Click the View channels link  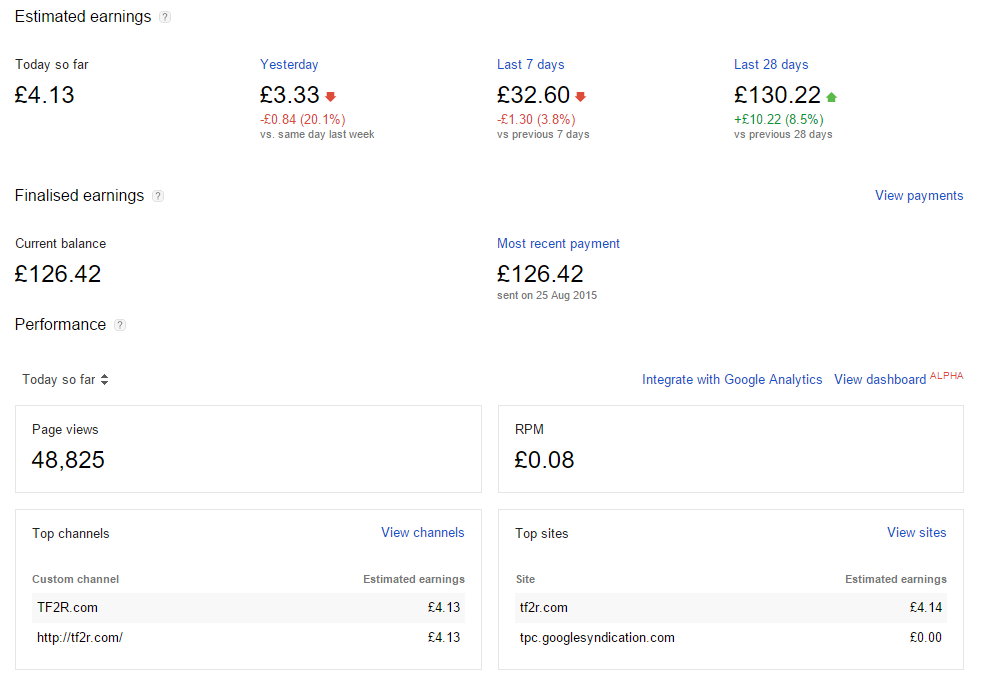point(423,532)
